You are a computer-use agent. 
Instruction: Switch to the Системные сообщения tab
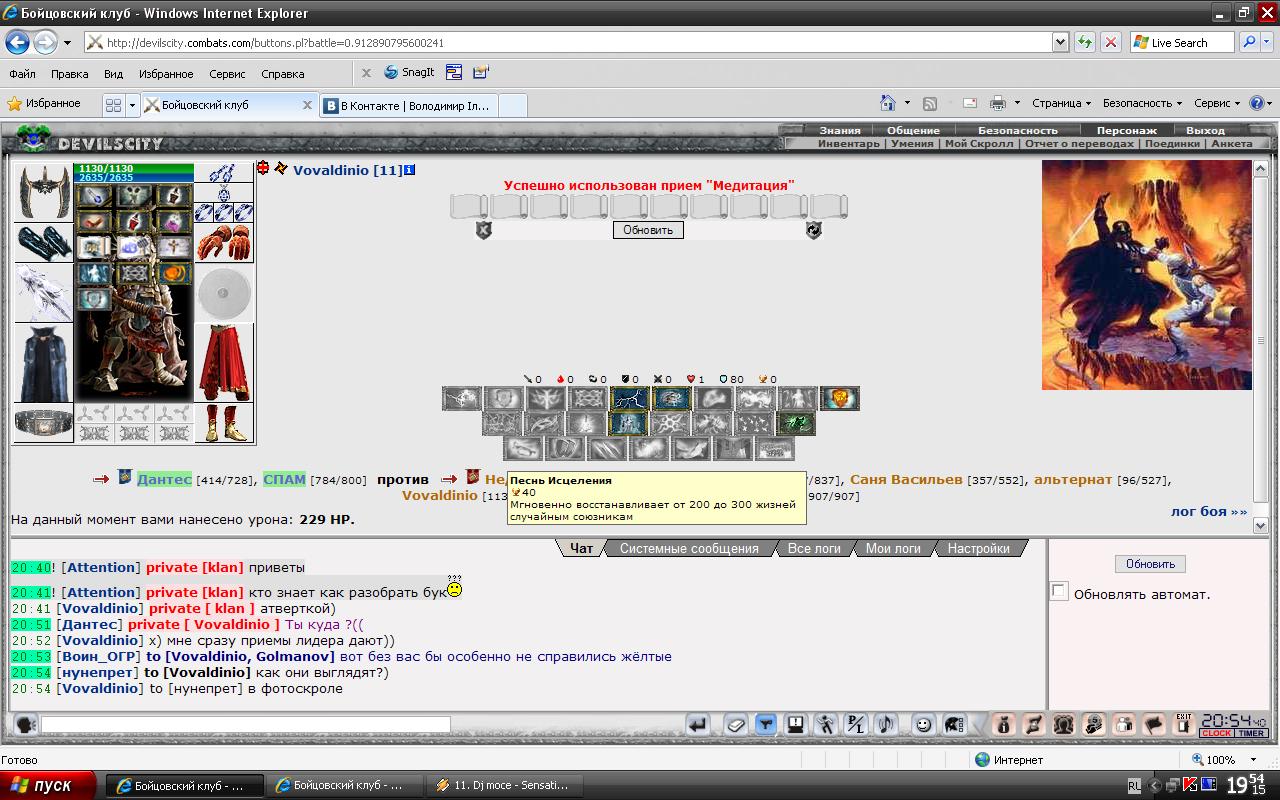[x=689, y=548]
